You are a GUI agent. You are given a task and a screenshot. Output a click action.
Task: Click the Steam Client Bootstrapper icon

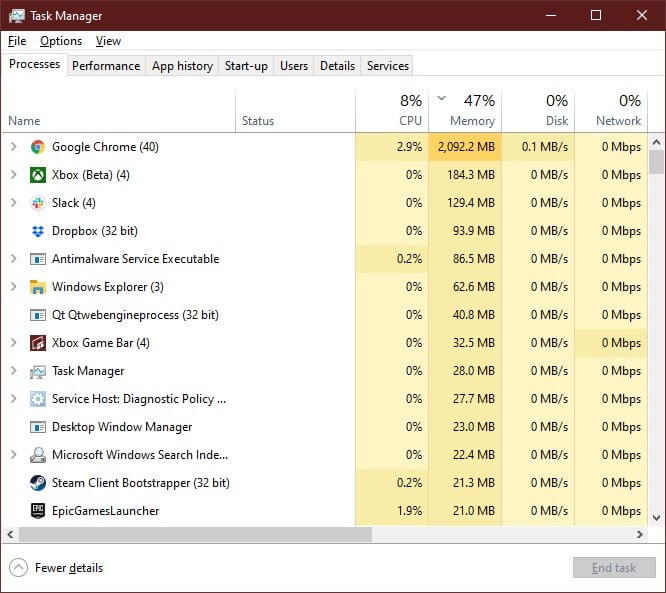pos(38,483)
